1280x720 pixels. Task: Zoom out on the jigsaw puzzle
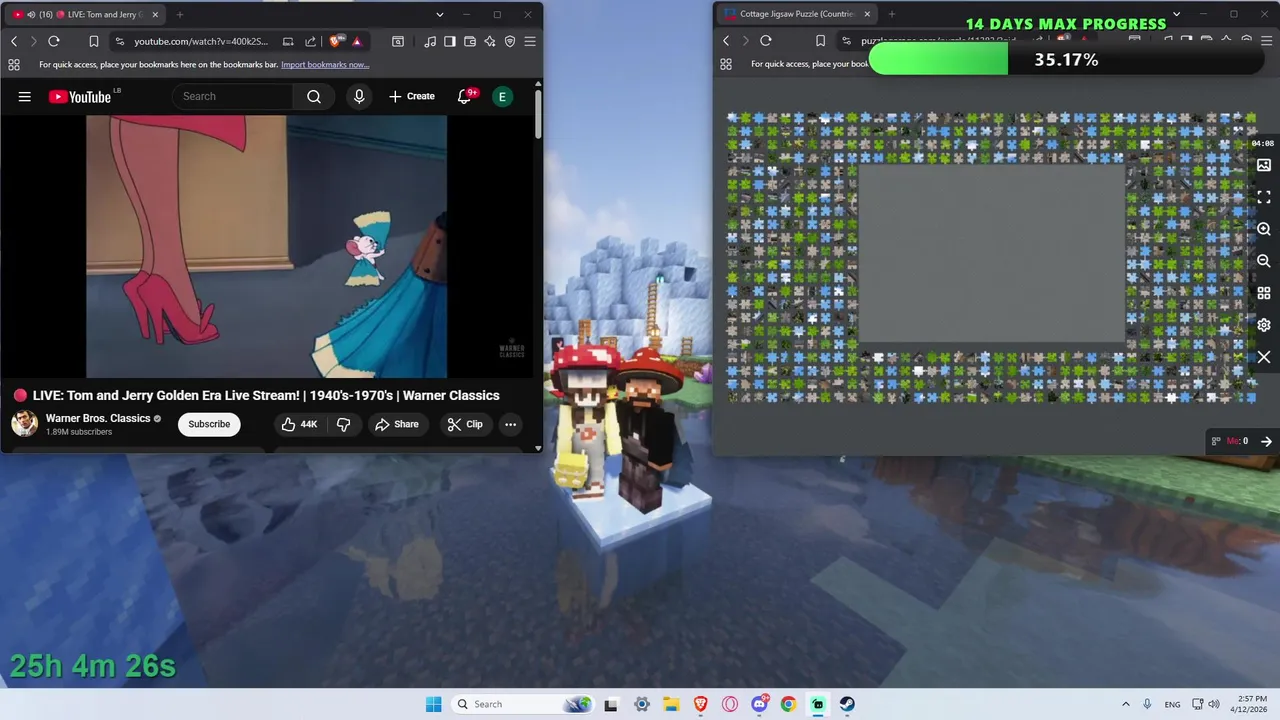1264,261
